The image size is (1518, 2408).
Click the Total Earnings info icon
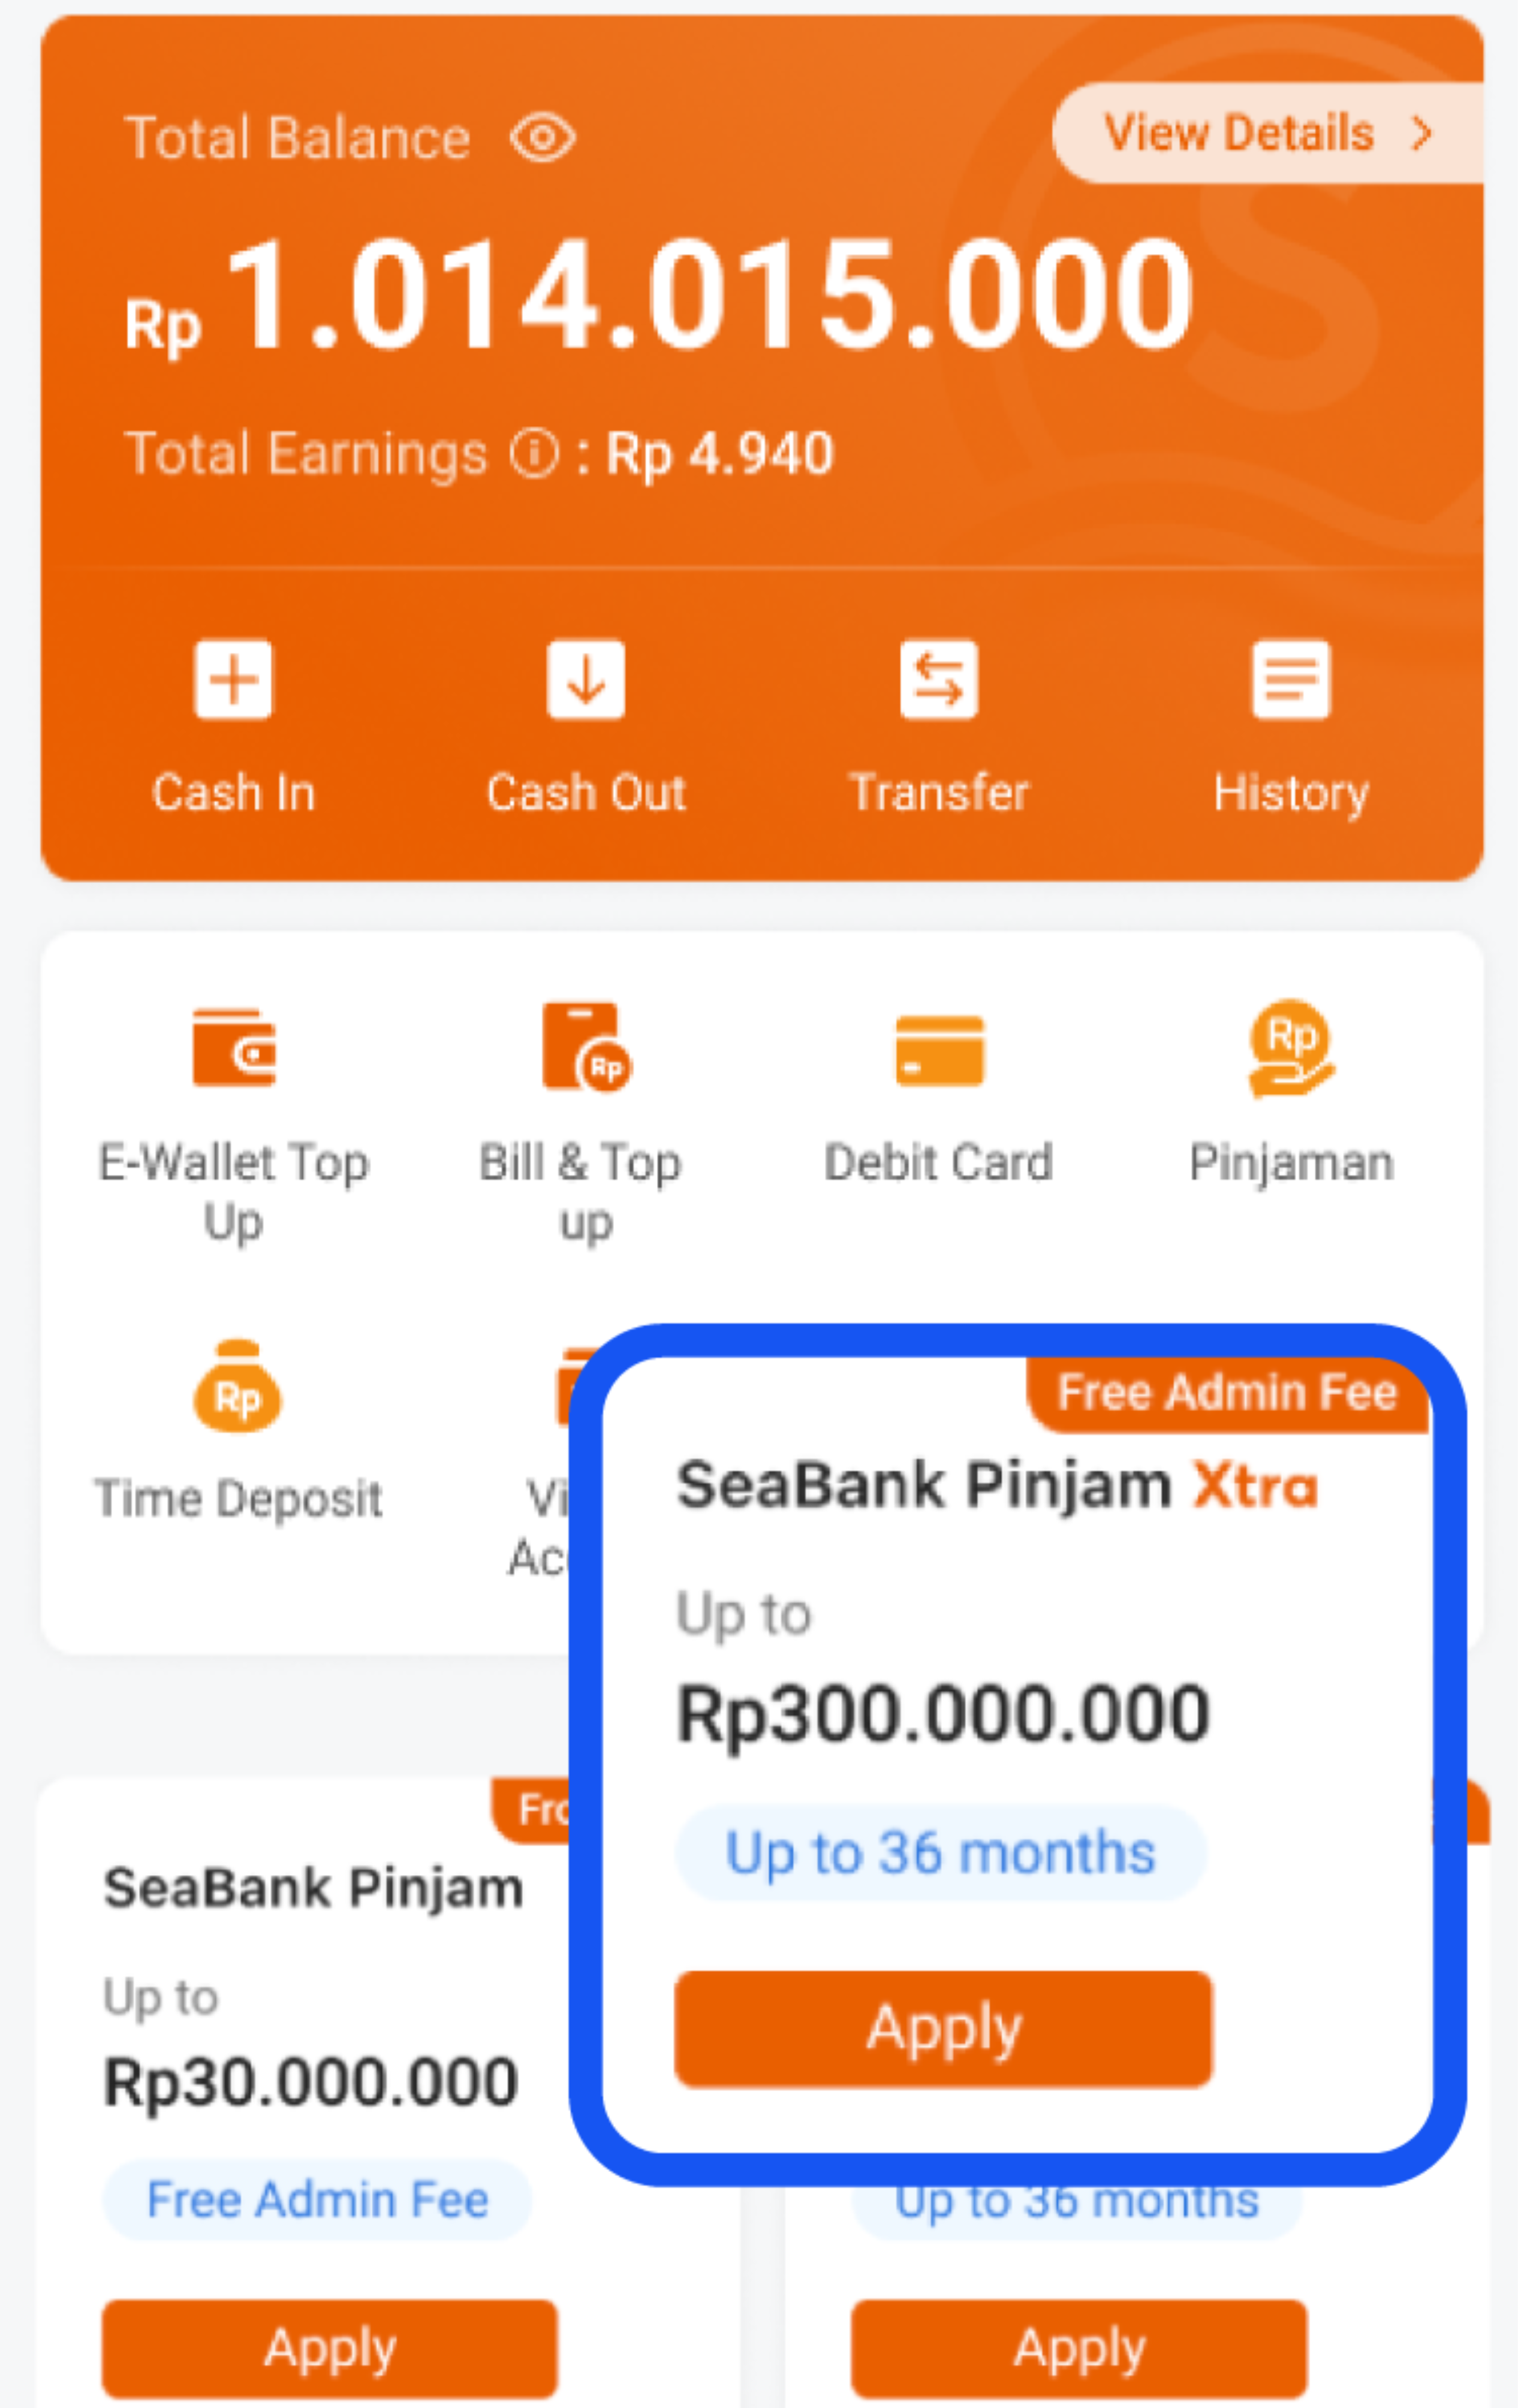coord(534,454)
